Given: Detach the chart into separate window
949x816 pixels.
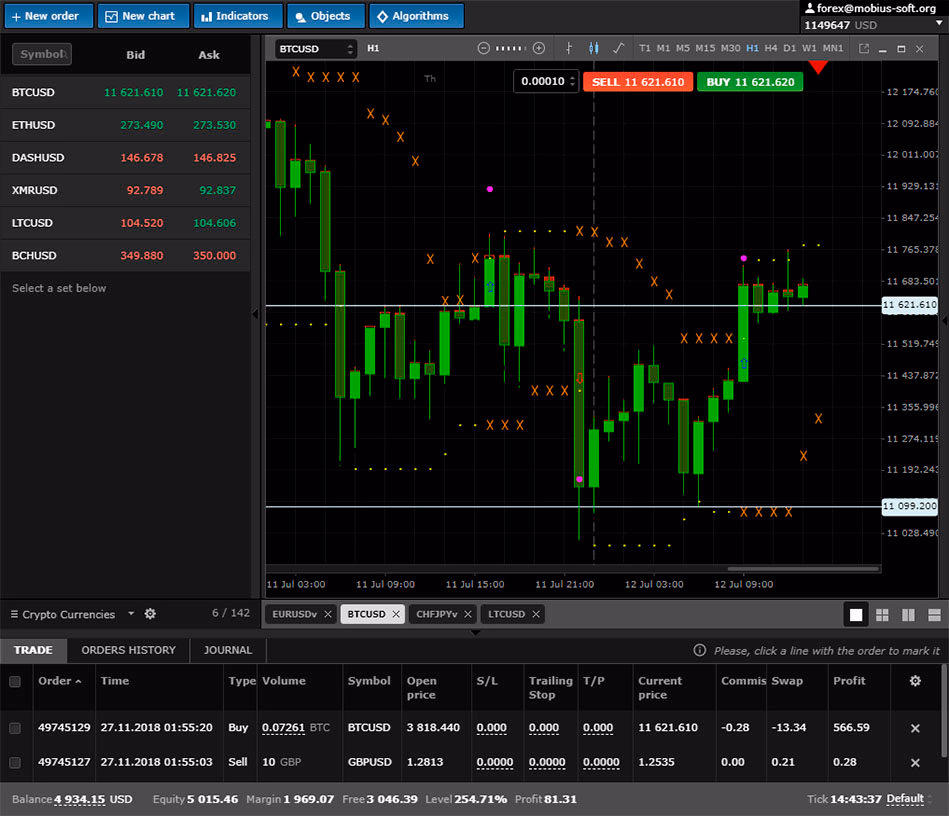Looking at the screenshot, I should click(x=864, y=48).
